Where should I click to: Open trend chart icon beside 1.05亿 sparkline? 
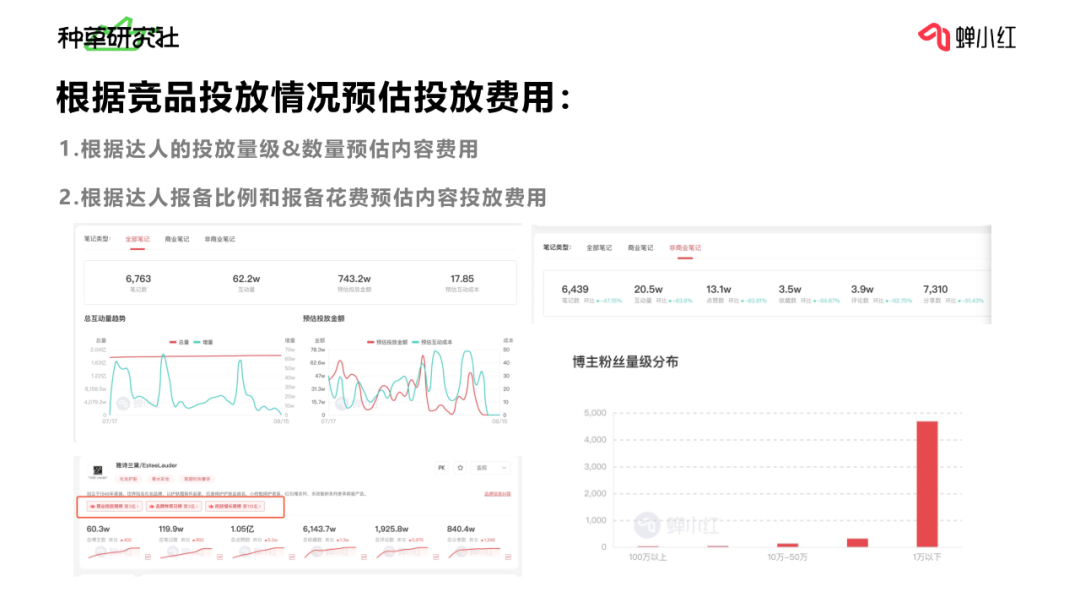(291, 557)
